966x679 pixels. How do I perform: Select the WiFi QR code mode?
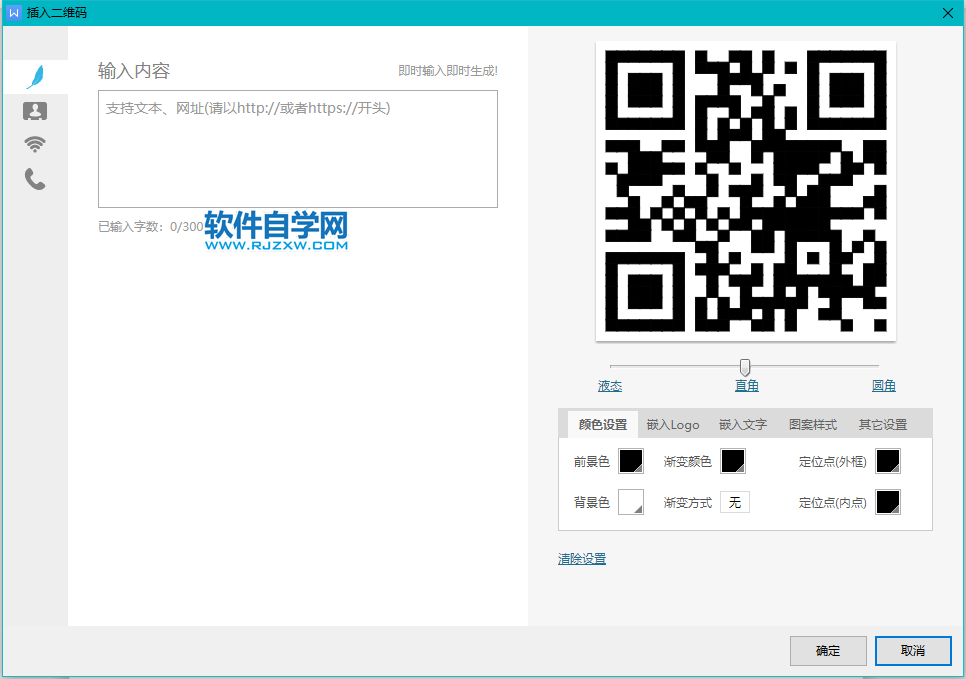pyautogui.click(x=36, y=144)
